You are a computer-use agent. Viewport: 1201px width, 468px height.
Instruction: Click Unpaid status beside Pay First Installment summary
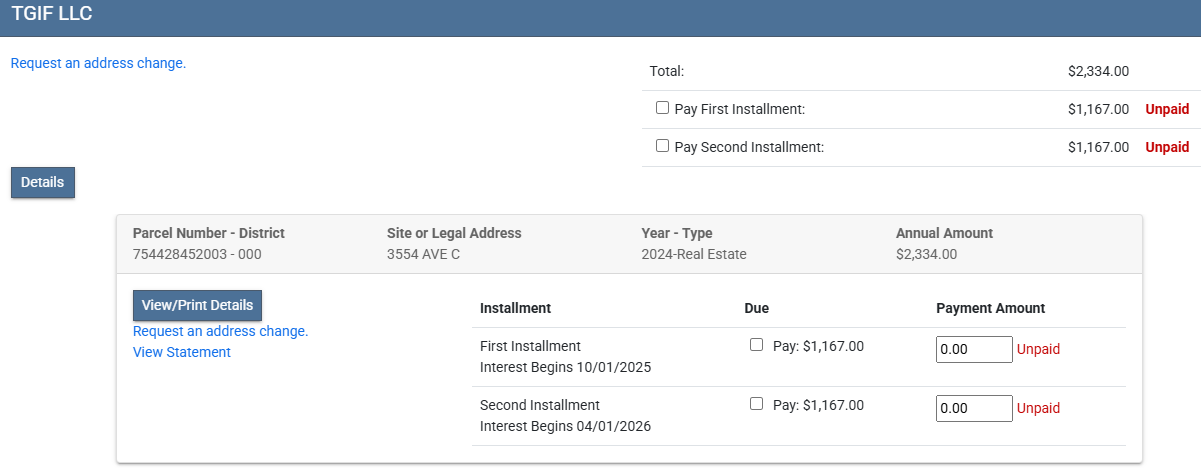pos(1166,109)
